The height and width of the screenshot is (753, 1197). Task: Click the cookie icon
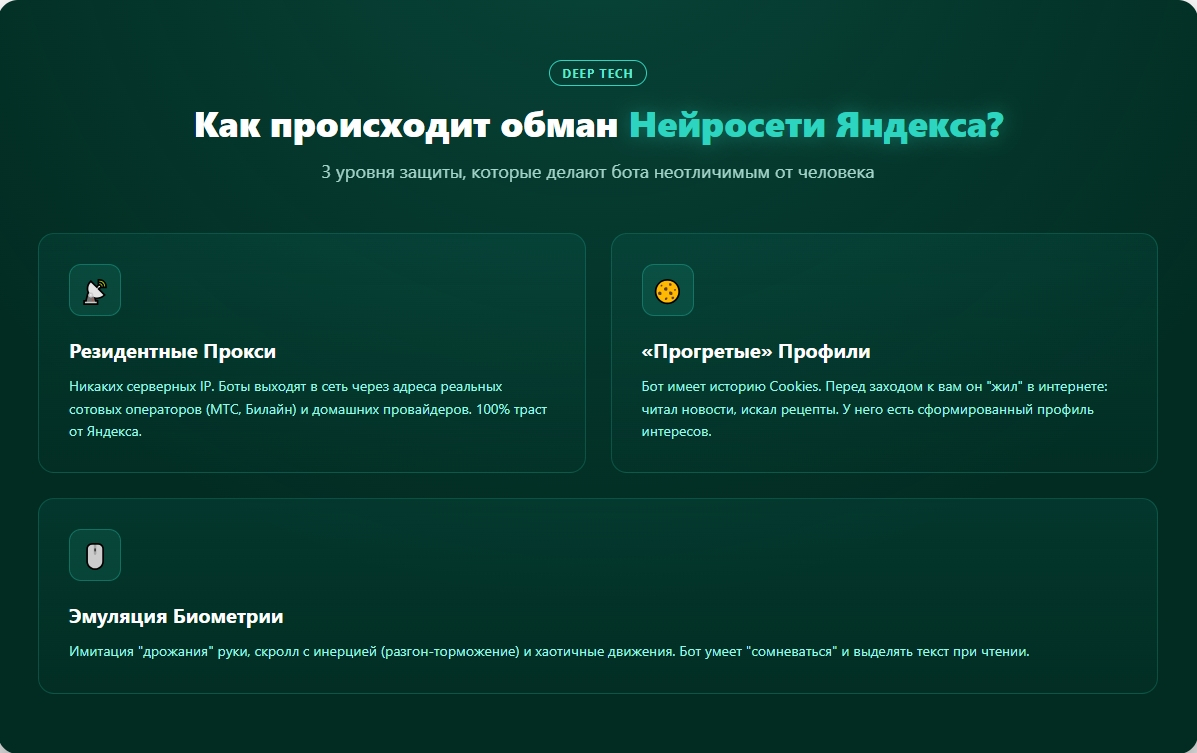coord(667,290)
